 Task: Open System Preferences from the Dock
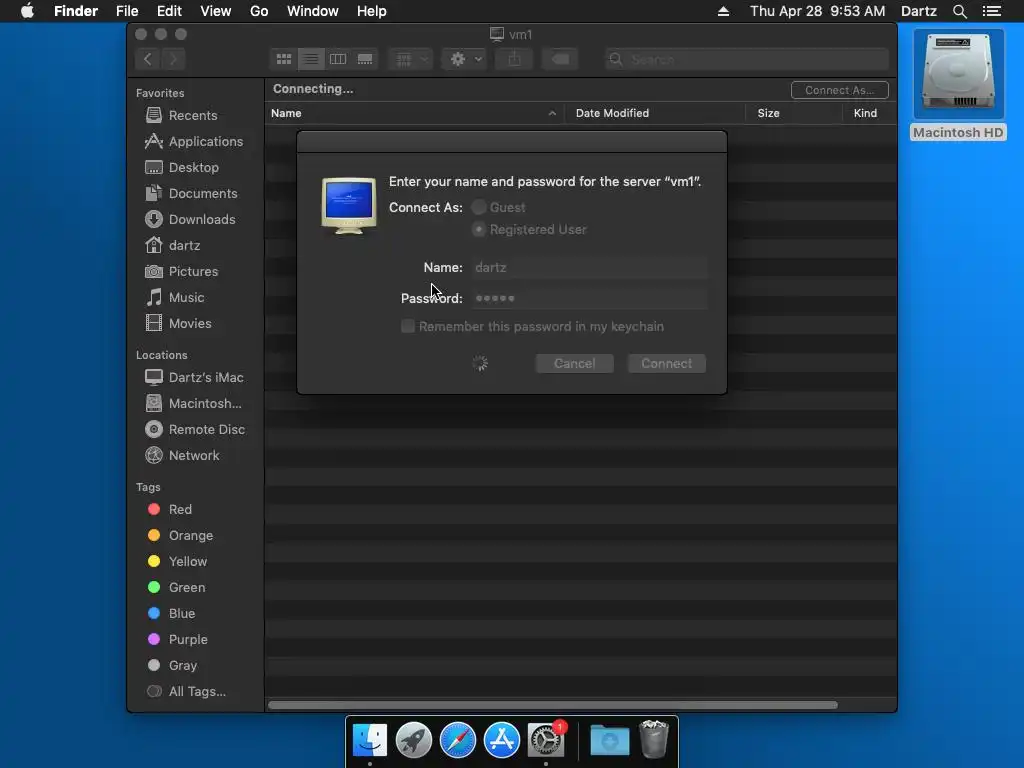tap(546, 741)
